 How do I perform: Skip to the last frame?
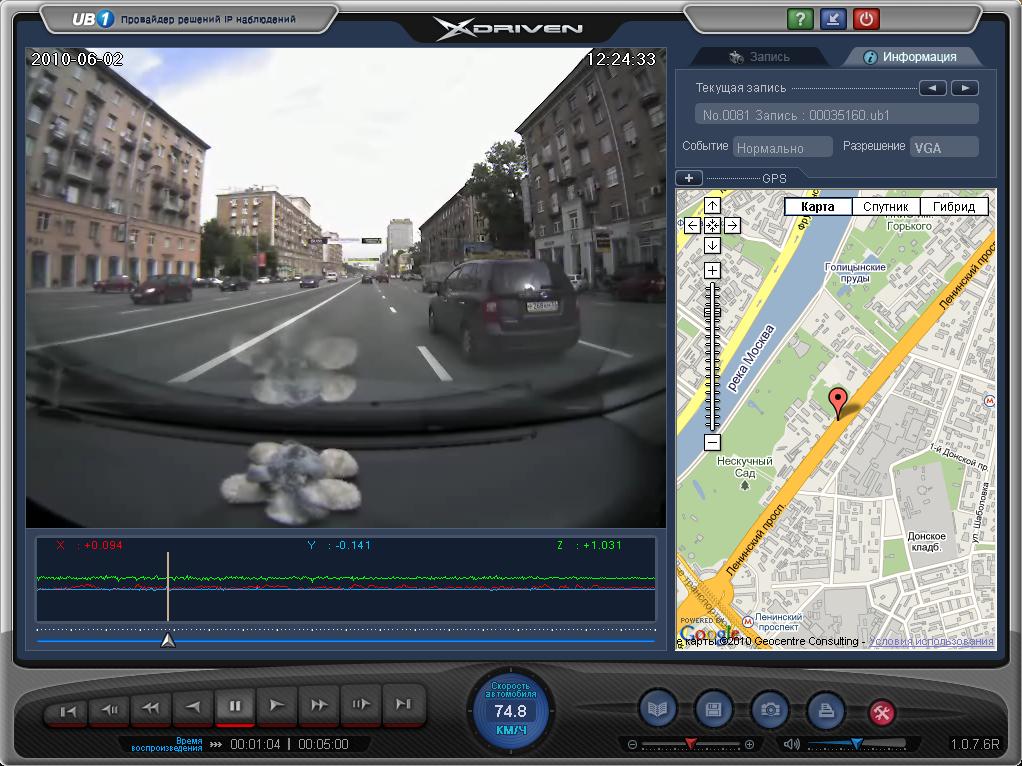403,706
